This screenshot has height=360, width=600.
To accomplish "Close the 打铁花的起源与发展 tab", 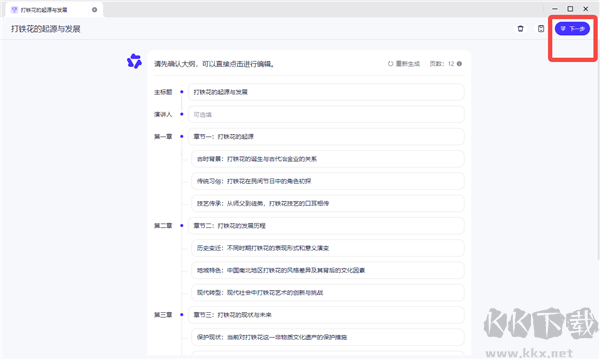I will click(95, 10).
